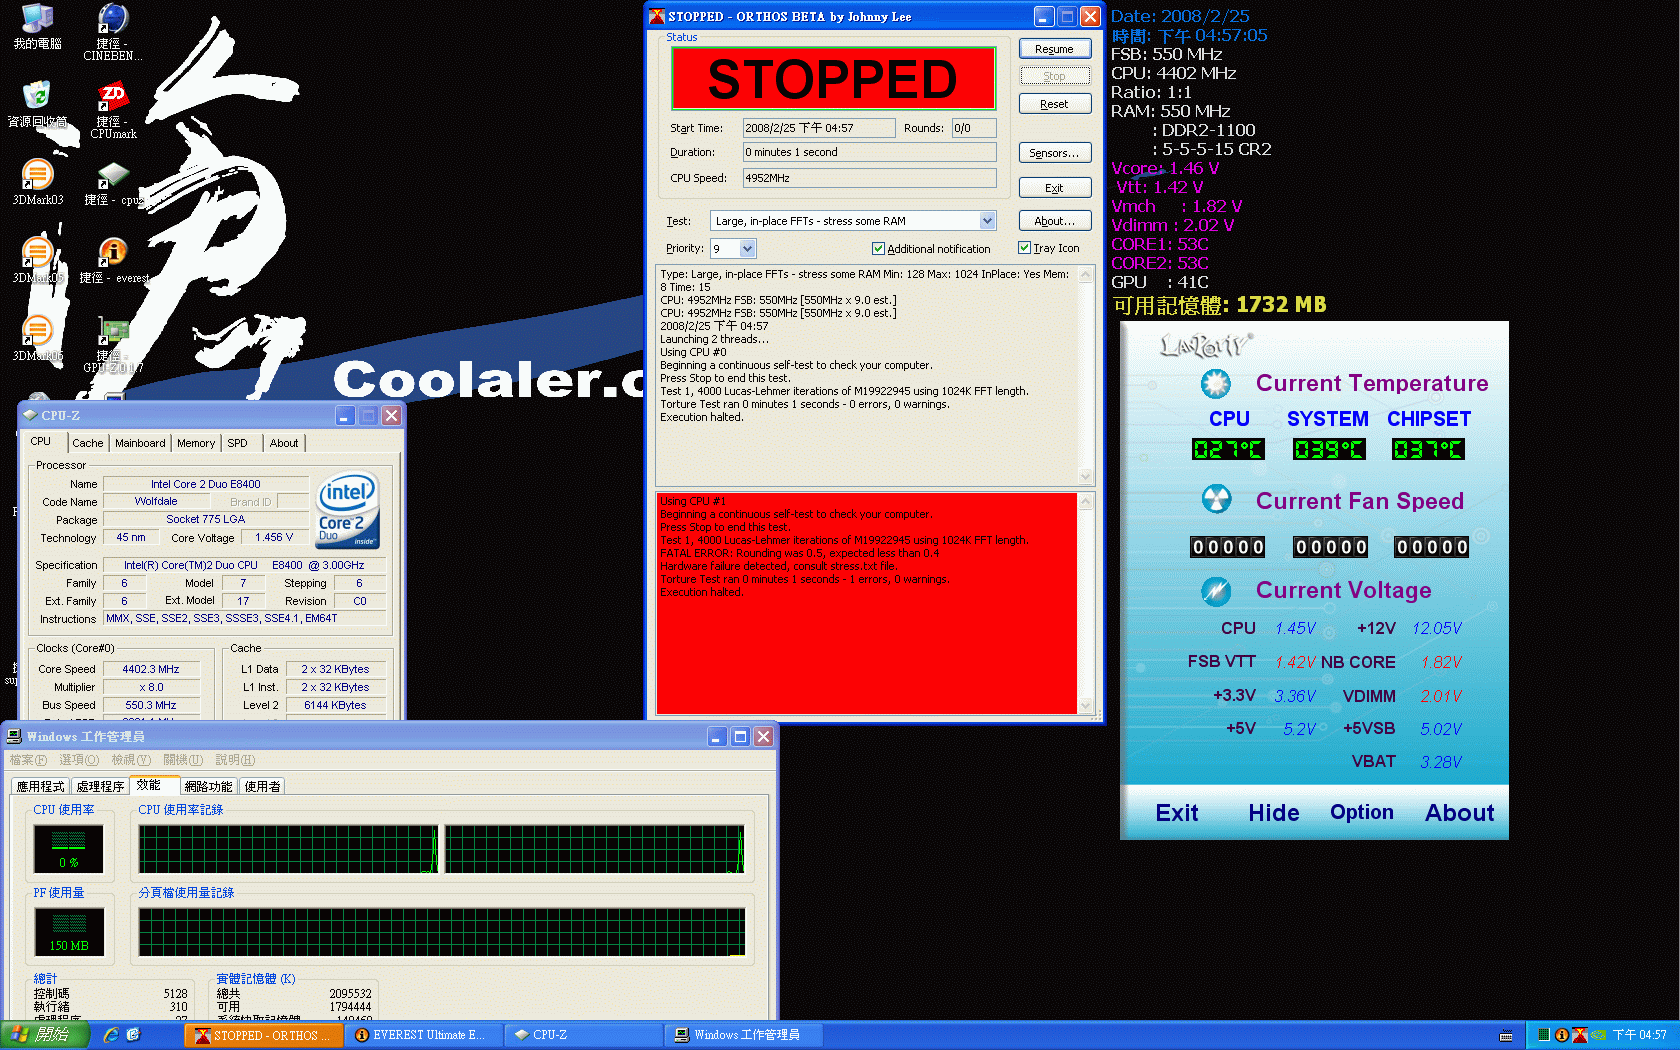The image size is (1680, 1050).
Task: Launch the everest desktop shortcut
Action: pos(113,260)
